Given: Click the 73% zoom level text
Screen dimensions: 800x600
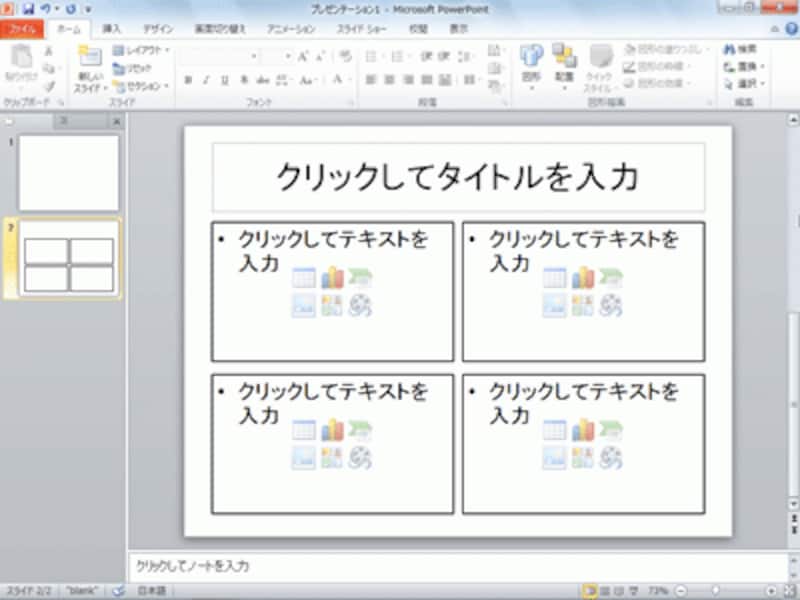Looking at the screenshot, I should pyautogui.click(x=658, y=591).
